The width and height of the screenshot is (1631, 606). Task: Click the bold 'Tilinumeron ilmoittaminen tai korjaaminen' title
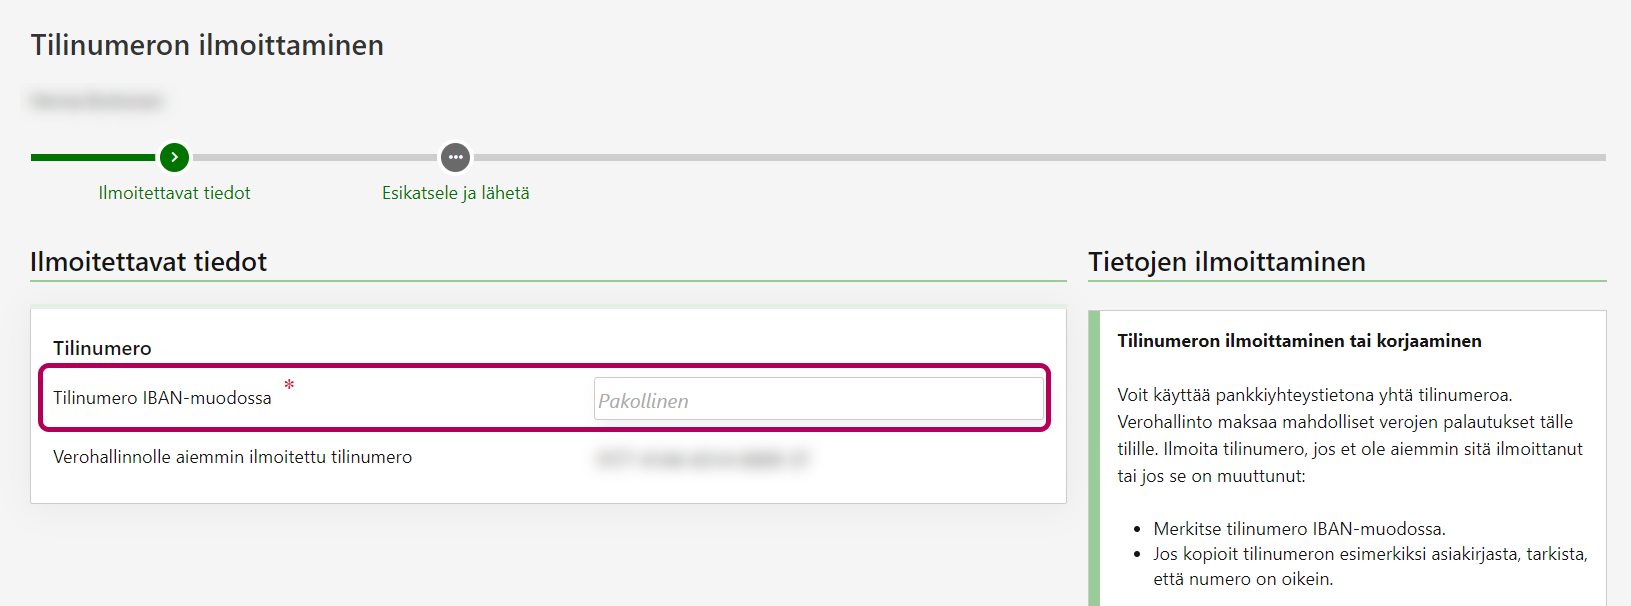1299,341
